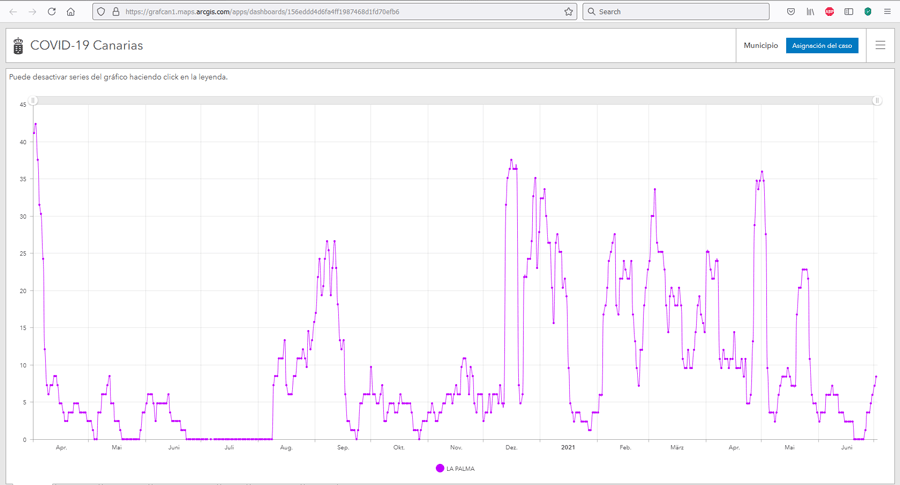Toggle the browser sidebar icon
Viewport: 900px width, 485px height.
pyautogui.click(x=848, y=12)
